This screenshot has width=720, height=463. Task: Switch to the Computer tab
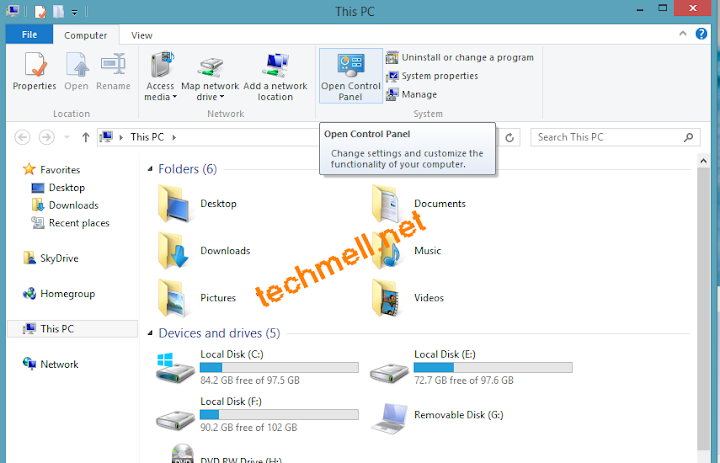coord(86,35)
